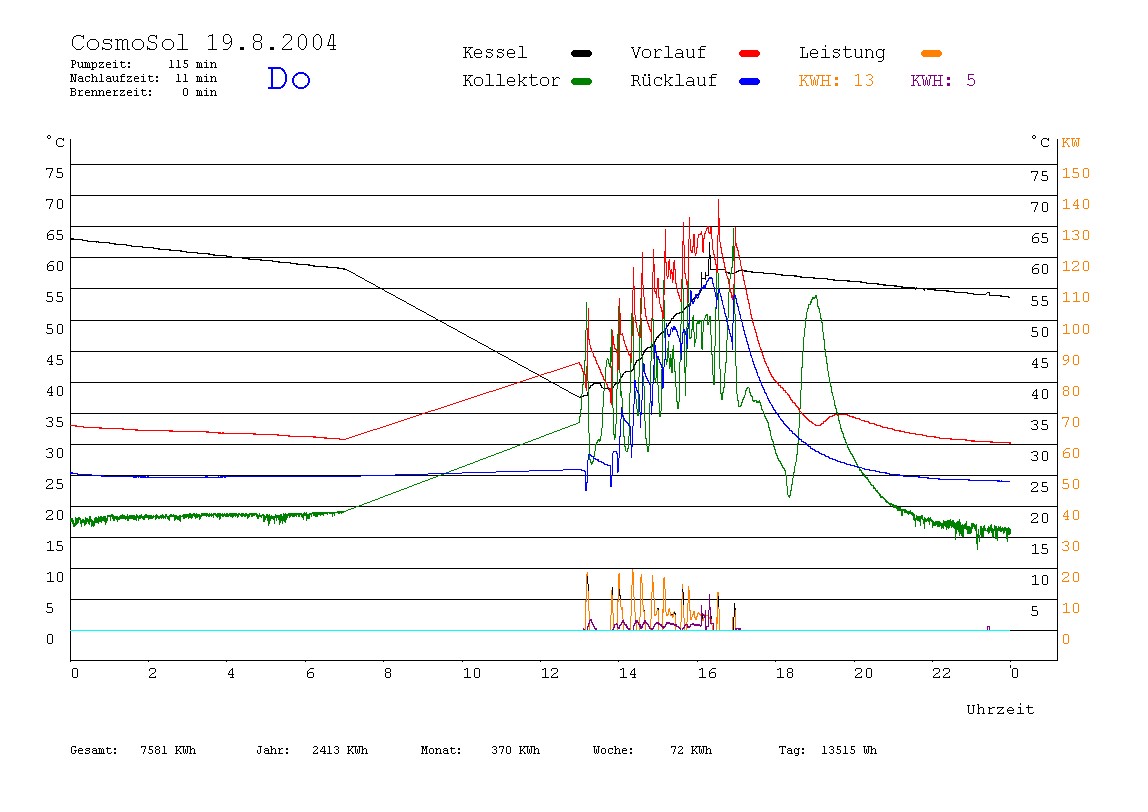1148x812 pixels.
Task: Click hour 22 on the time axis
Action: click(941, 673)
